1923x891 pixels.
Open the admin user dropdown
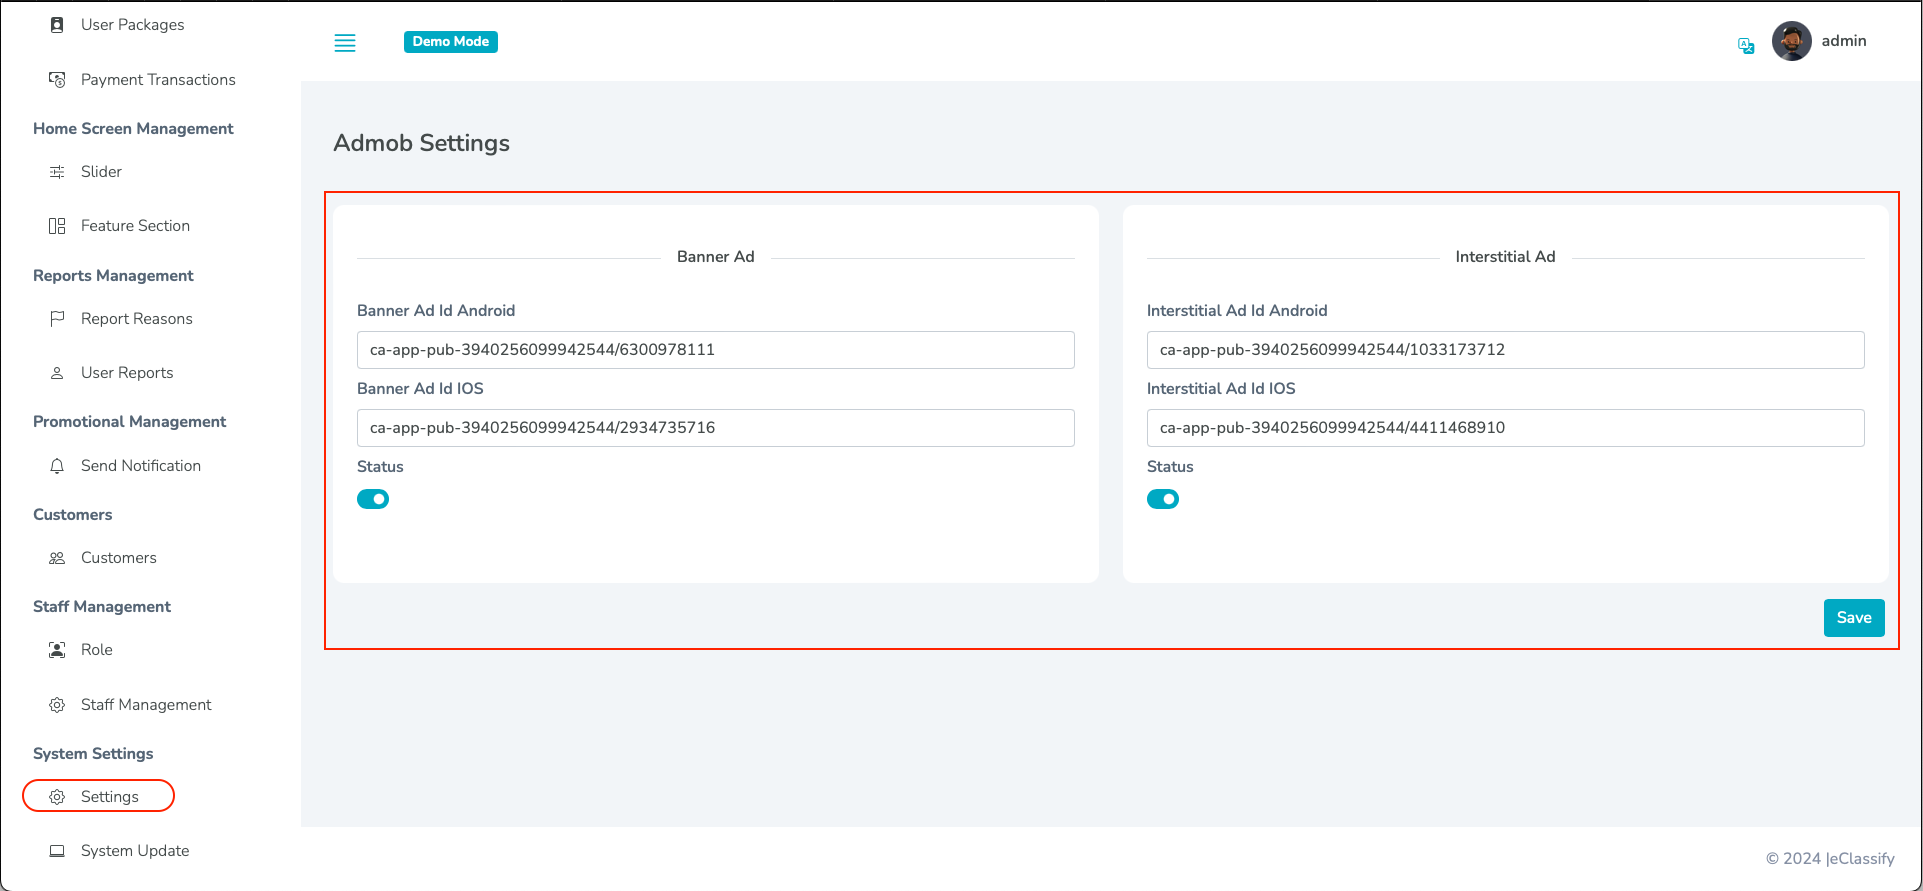(x=1843, y=41)
